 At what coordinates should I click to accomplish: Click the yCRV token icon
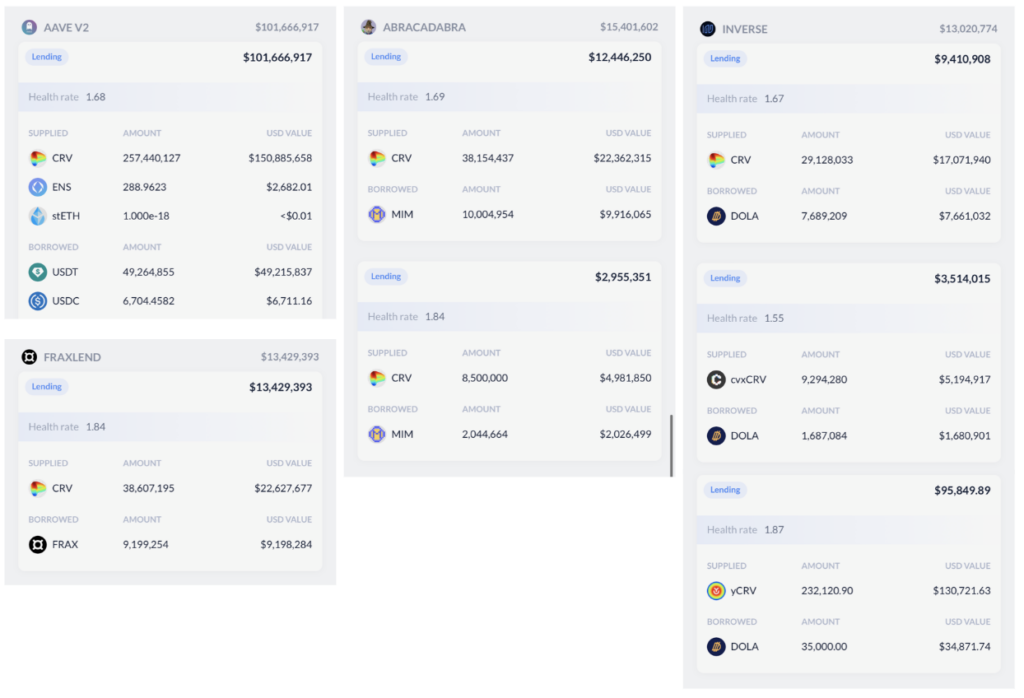tap(716, 591)
